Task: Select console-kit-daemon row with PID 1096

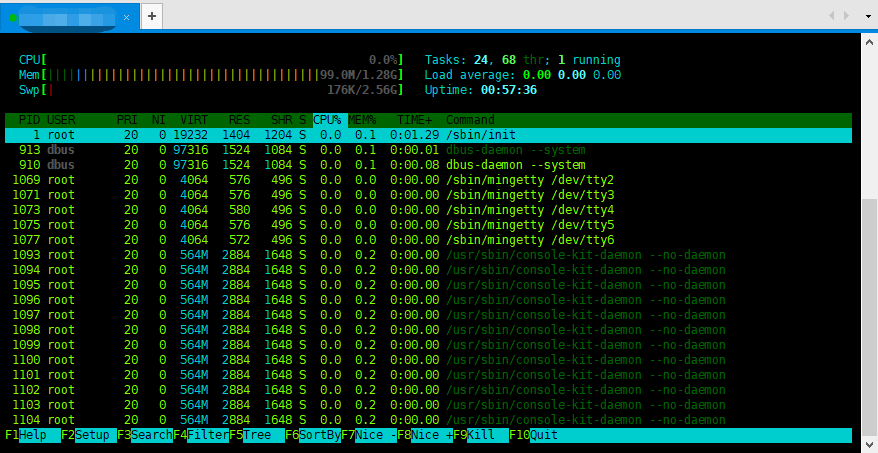Action: click(x=428, y=300)
